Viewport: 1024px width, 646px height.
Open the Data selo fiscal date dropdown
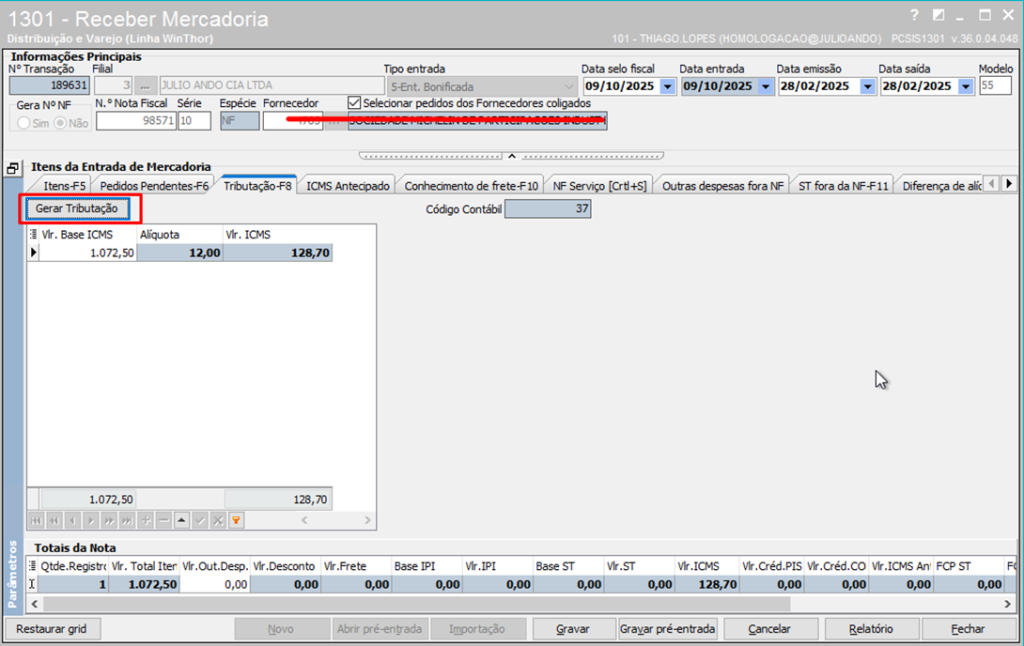click(667, 86)
